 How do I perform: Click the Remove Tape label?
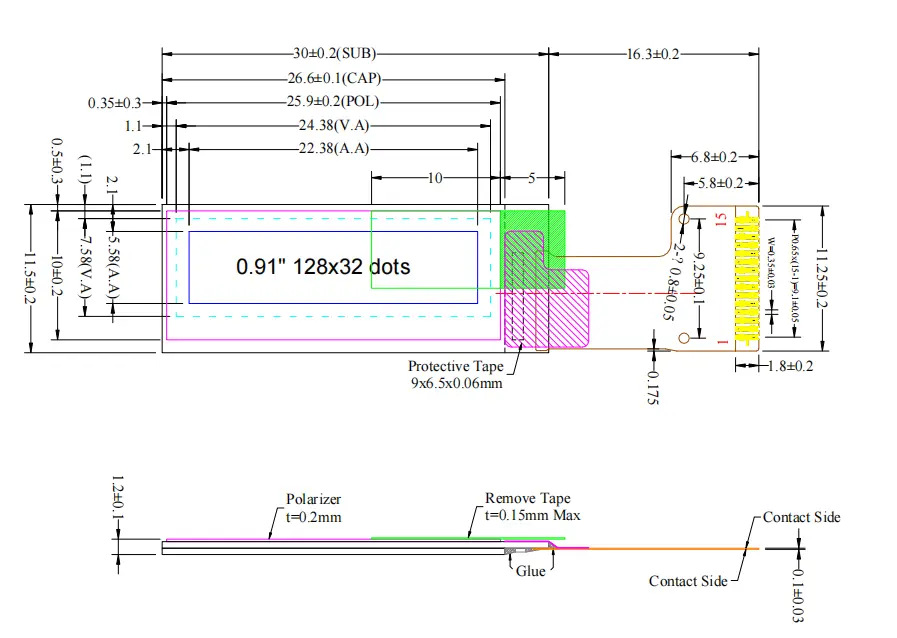point(527,498)
